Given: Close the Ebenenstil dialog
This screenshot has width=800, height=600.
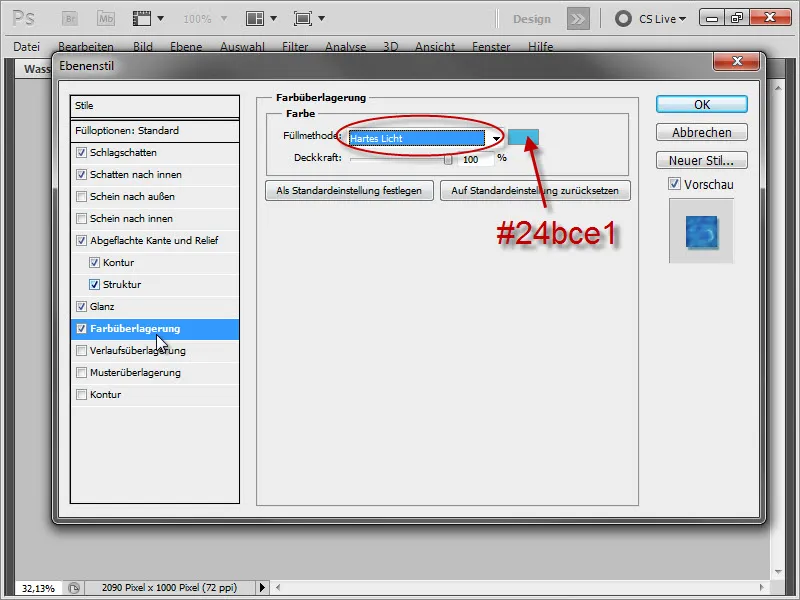Looking at the screenshot, I should click(x=737, y=61).
